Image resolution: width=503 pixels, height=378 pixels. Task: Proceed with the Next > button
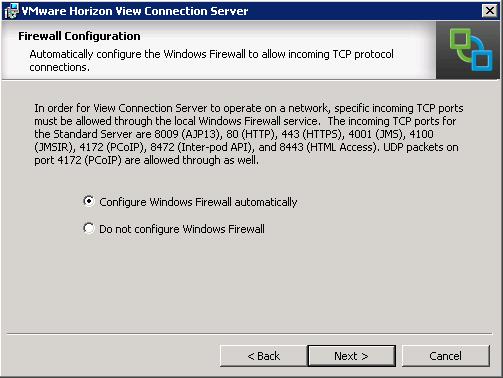click(352, 356)
